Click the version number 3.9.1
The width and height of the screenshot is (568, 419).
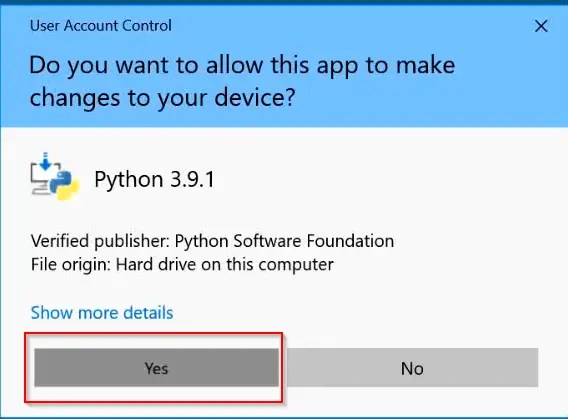(x=192, y=179)
